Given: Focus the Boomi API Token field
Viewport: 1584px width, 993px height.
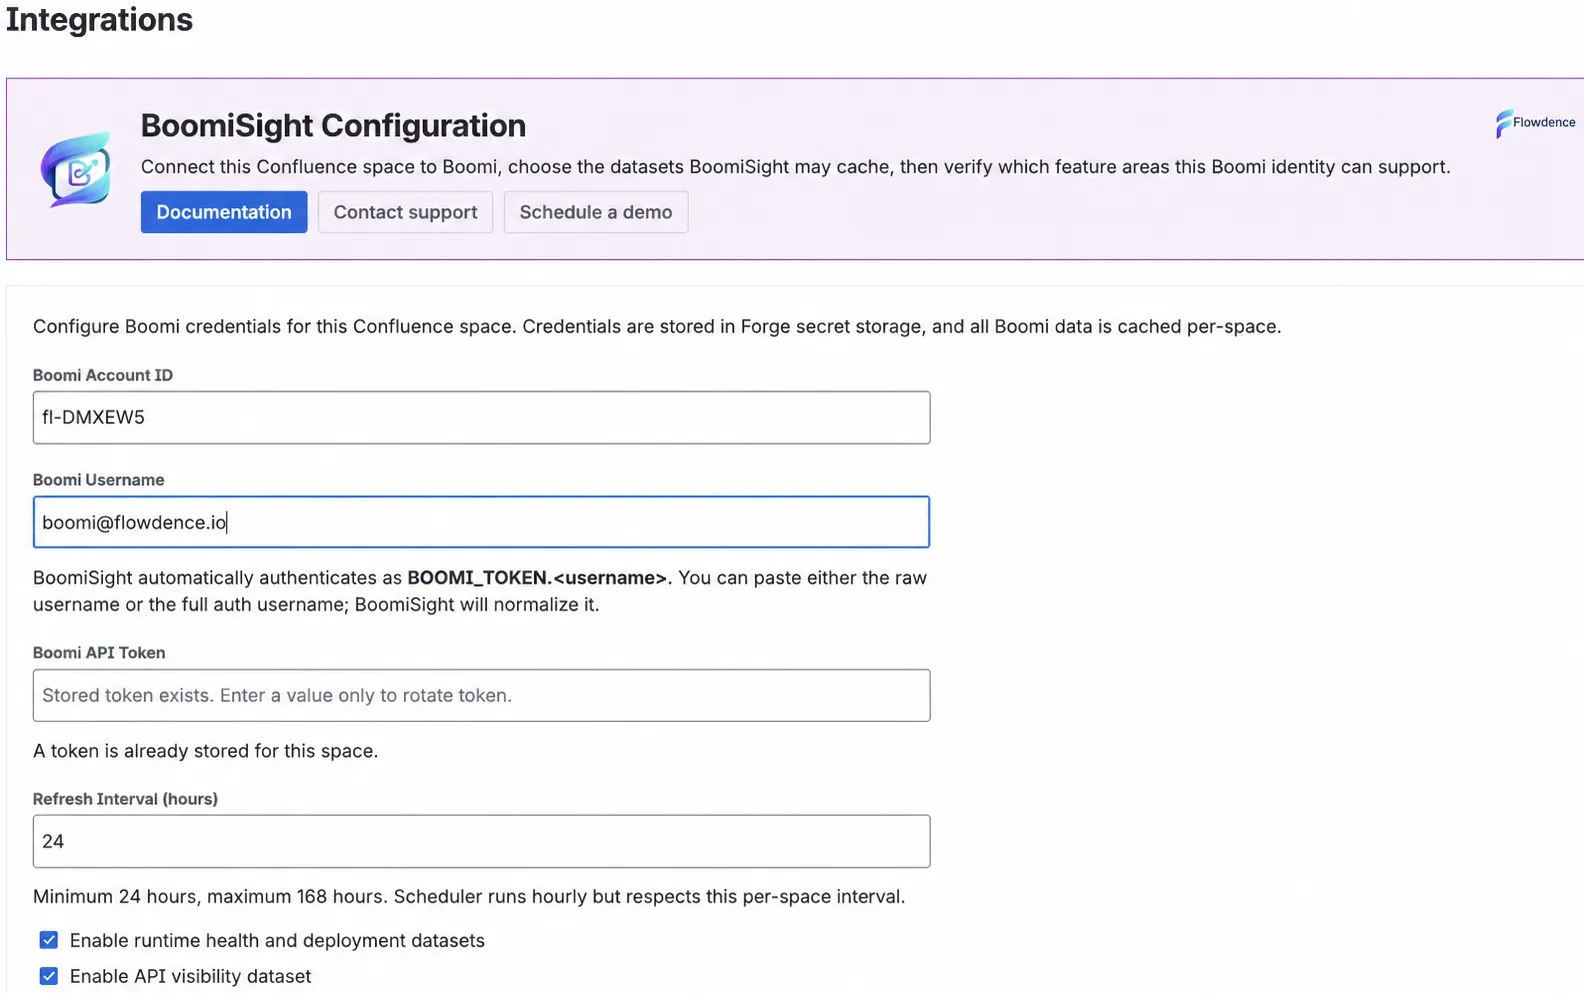Looking at the screenshot, I should 481,695.
